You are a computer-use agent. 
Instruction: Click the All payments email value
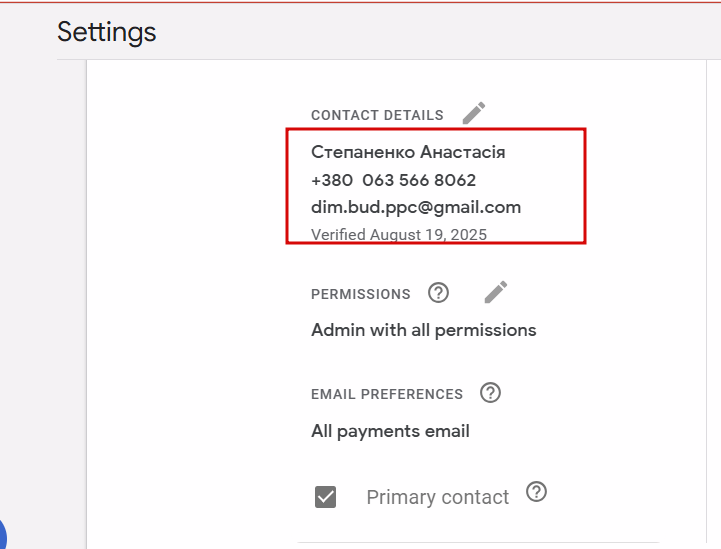[x=390, y=431]
